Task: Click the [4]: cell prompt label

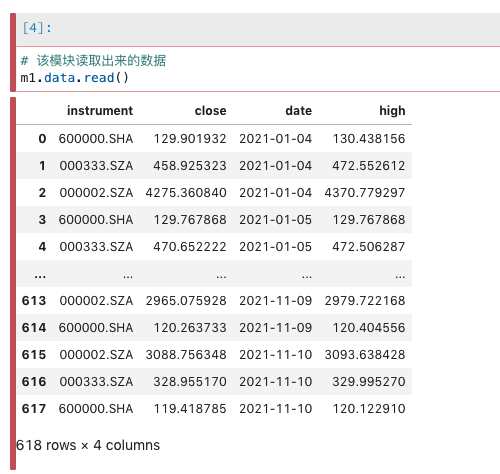Action: (37, 28)
